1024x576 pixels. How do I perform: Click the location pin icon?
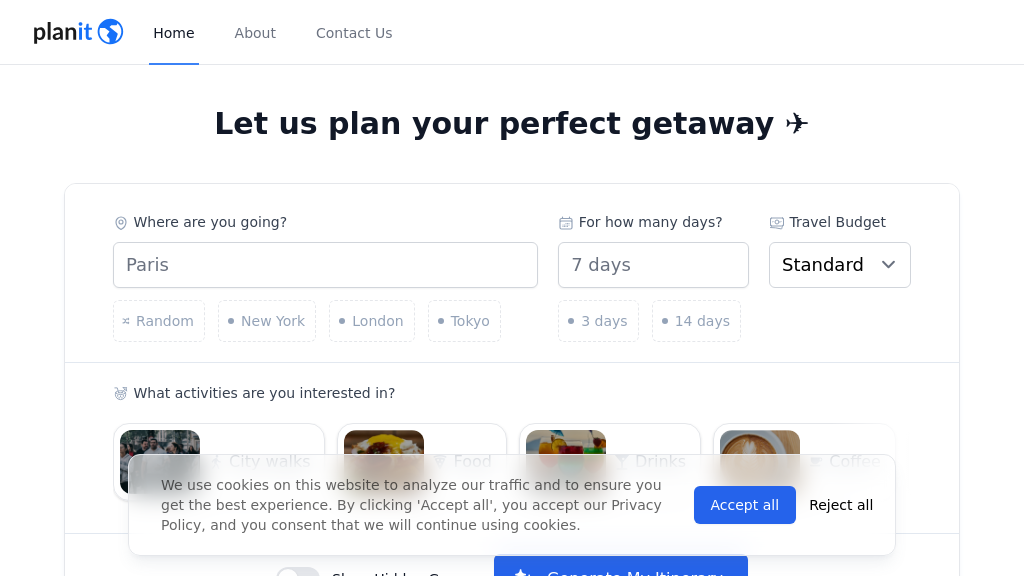(121, 223)
